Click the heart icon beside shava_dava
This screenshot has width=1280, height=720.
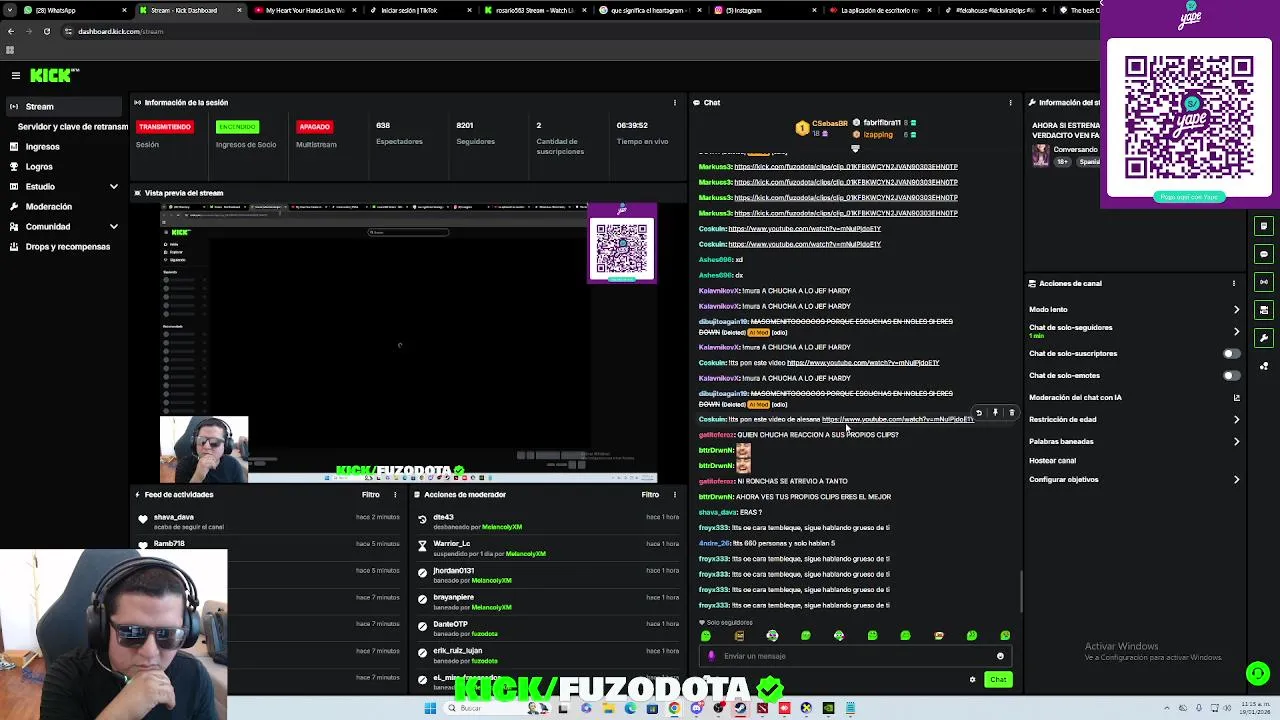pyautogui.click(x=143, y=519)
